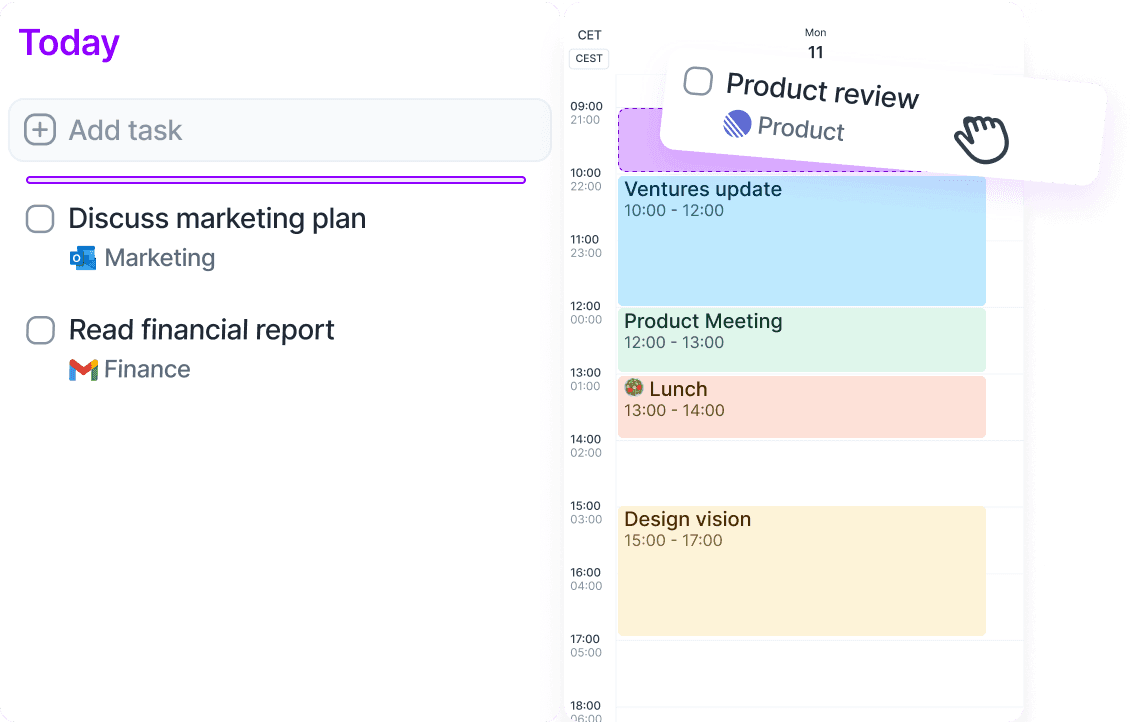Click the empty 14:00 calendar slot

(x=800, y=470)
